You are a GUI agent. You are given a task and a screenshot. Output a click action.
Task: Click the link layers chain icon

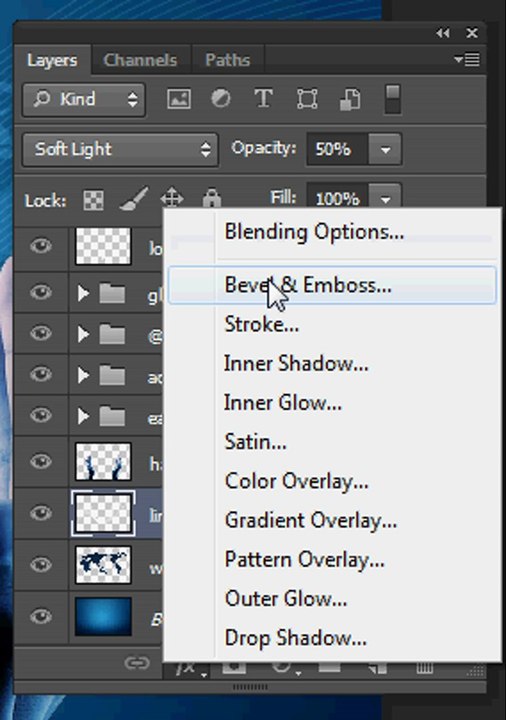(137, 663)
